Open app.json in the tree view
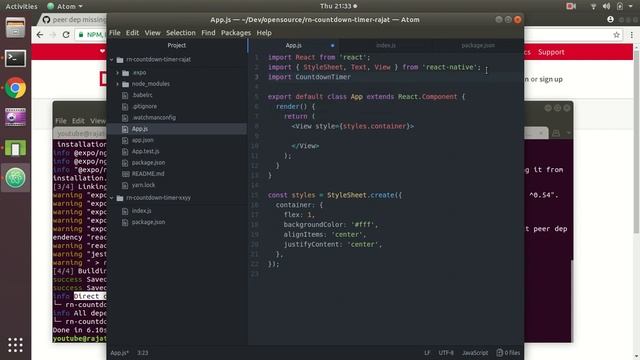This screenshot has height=360, width=640. pos(142,140)
